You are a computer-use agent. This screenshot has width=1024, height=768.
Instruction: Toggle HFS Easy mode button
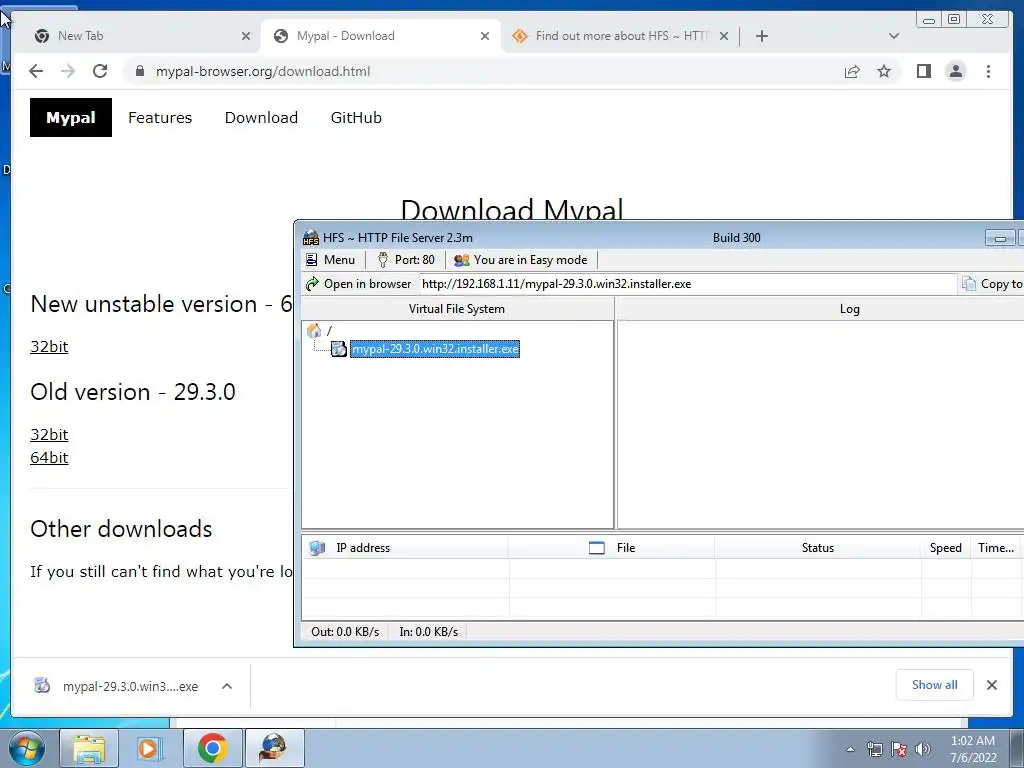pyautogui.click(x=520, y=260)
